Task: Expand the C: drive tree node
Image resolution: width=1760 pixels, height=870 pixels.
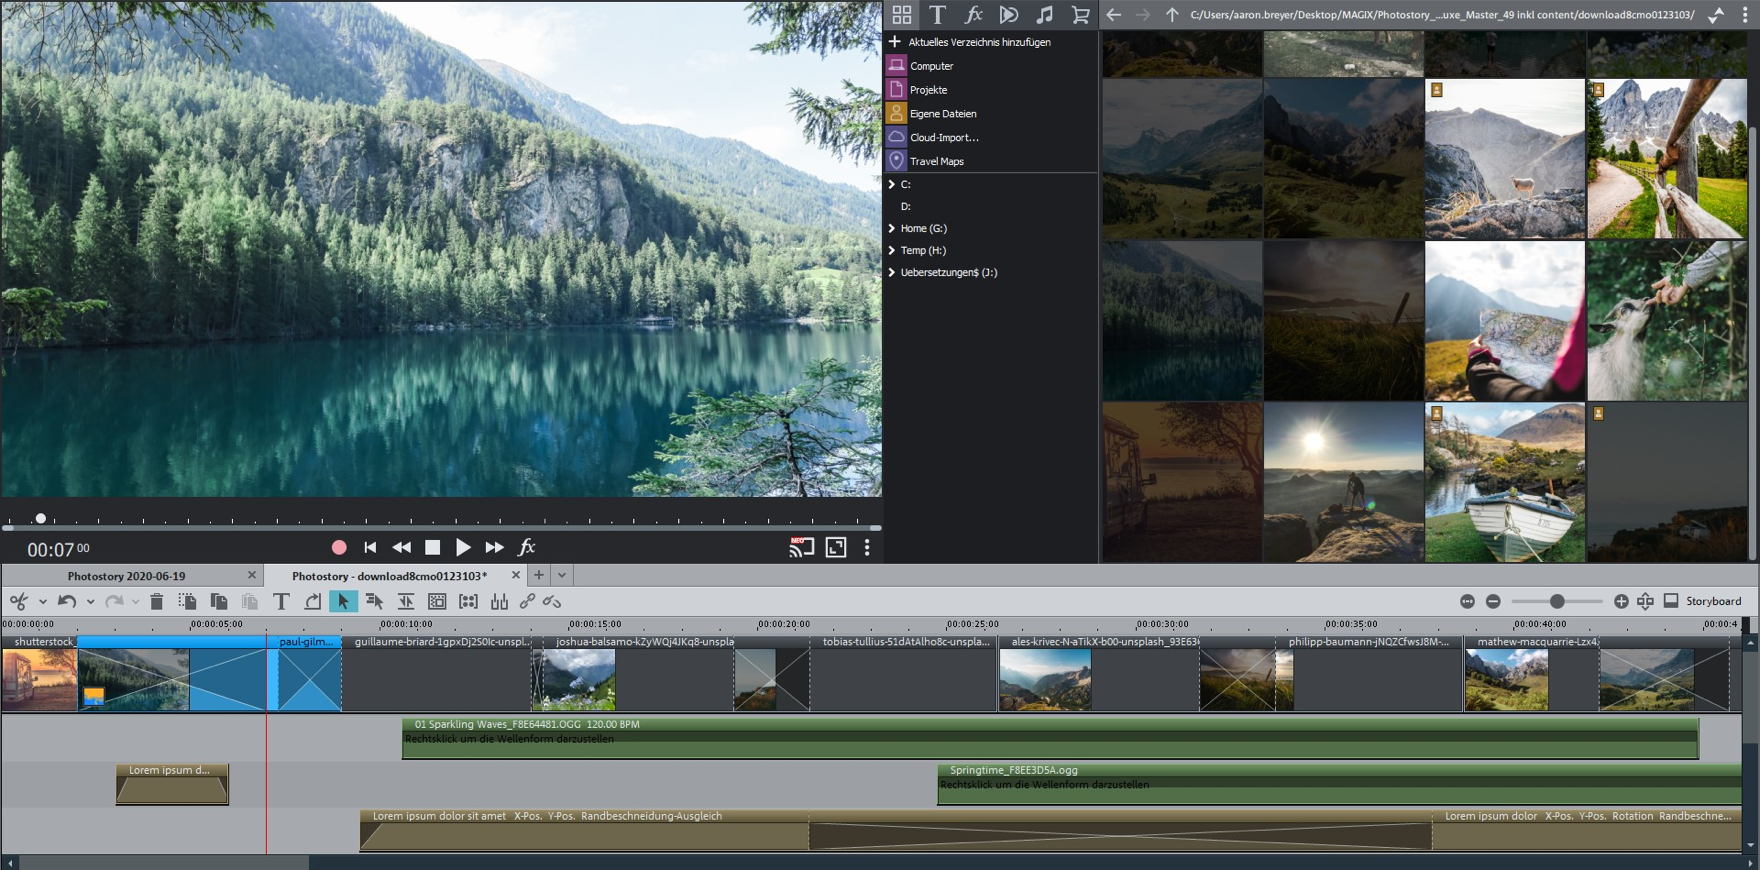Action: pyautogui.click(x=892, y=185)
